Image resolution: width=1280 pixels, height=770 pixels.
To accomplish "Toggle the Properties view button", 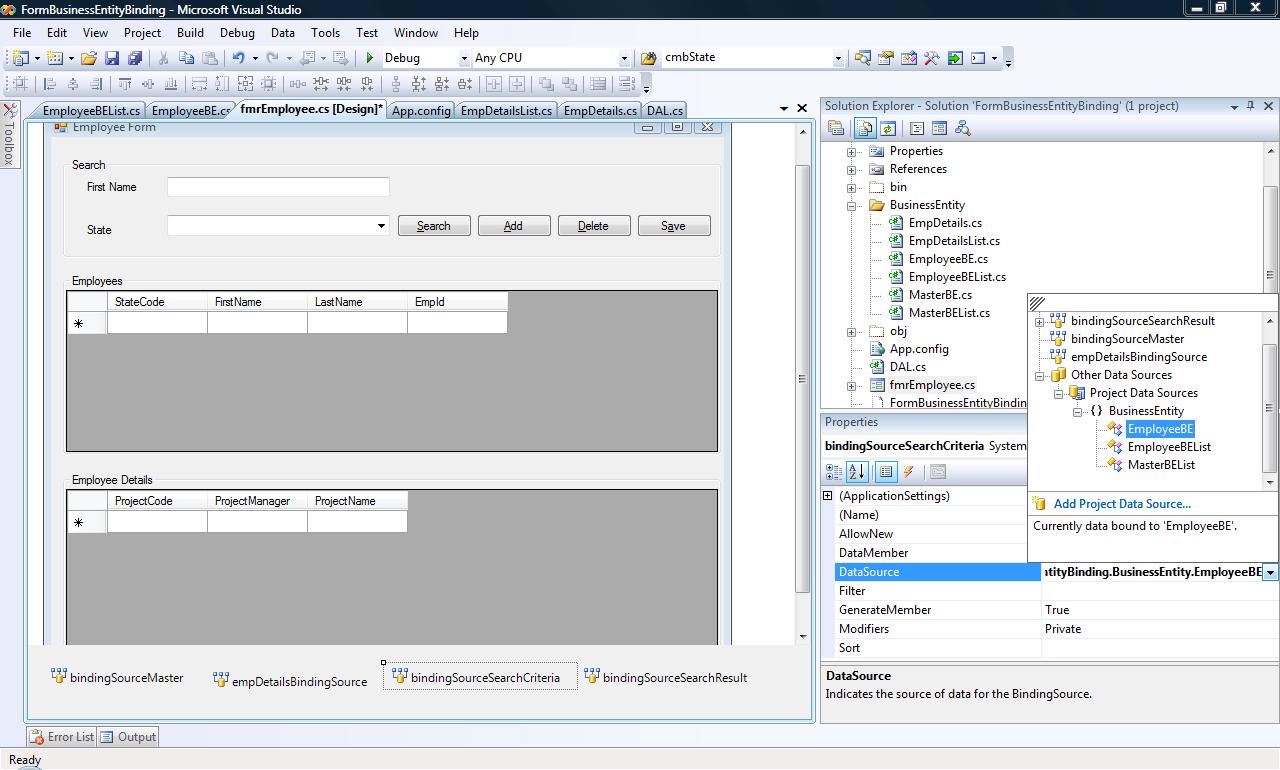I will pyautogui.click(x=886, y=472).
